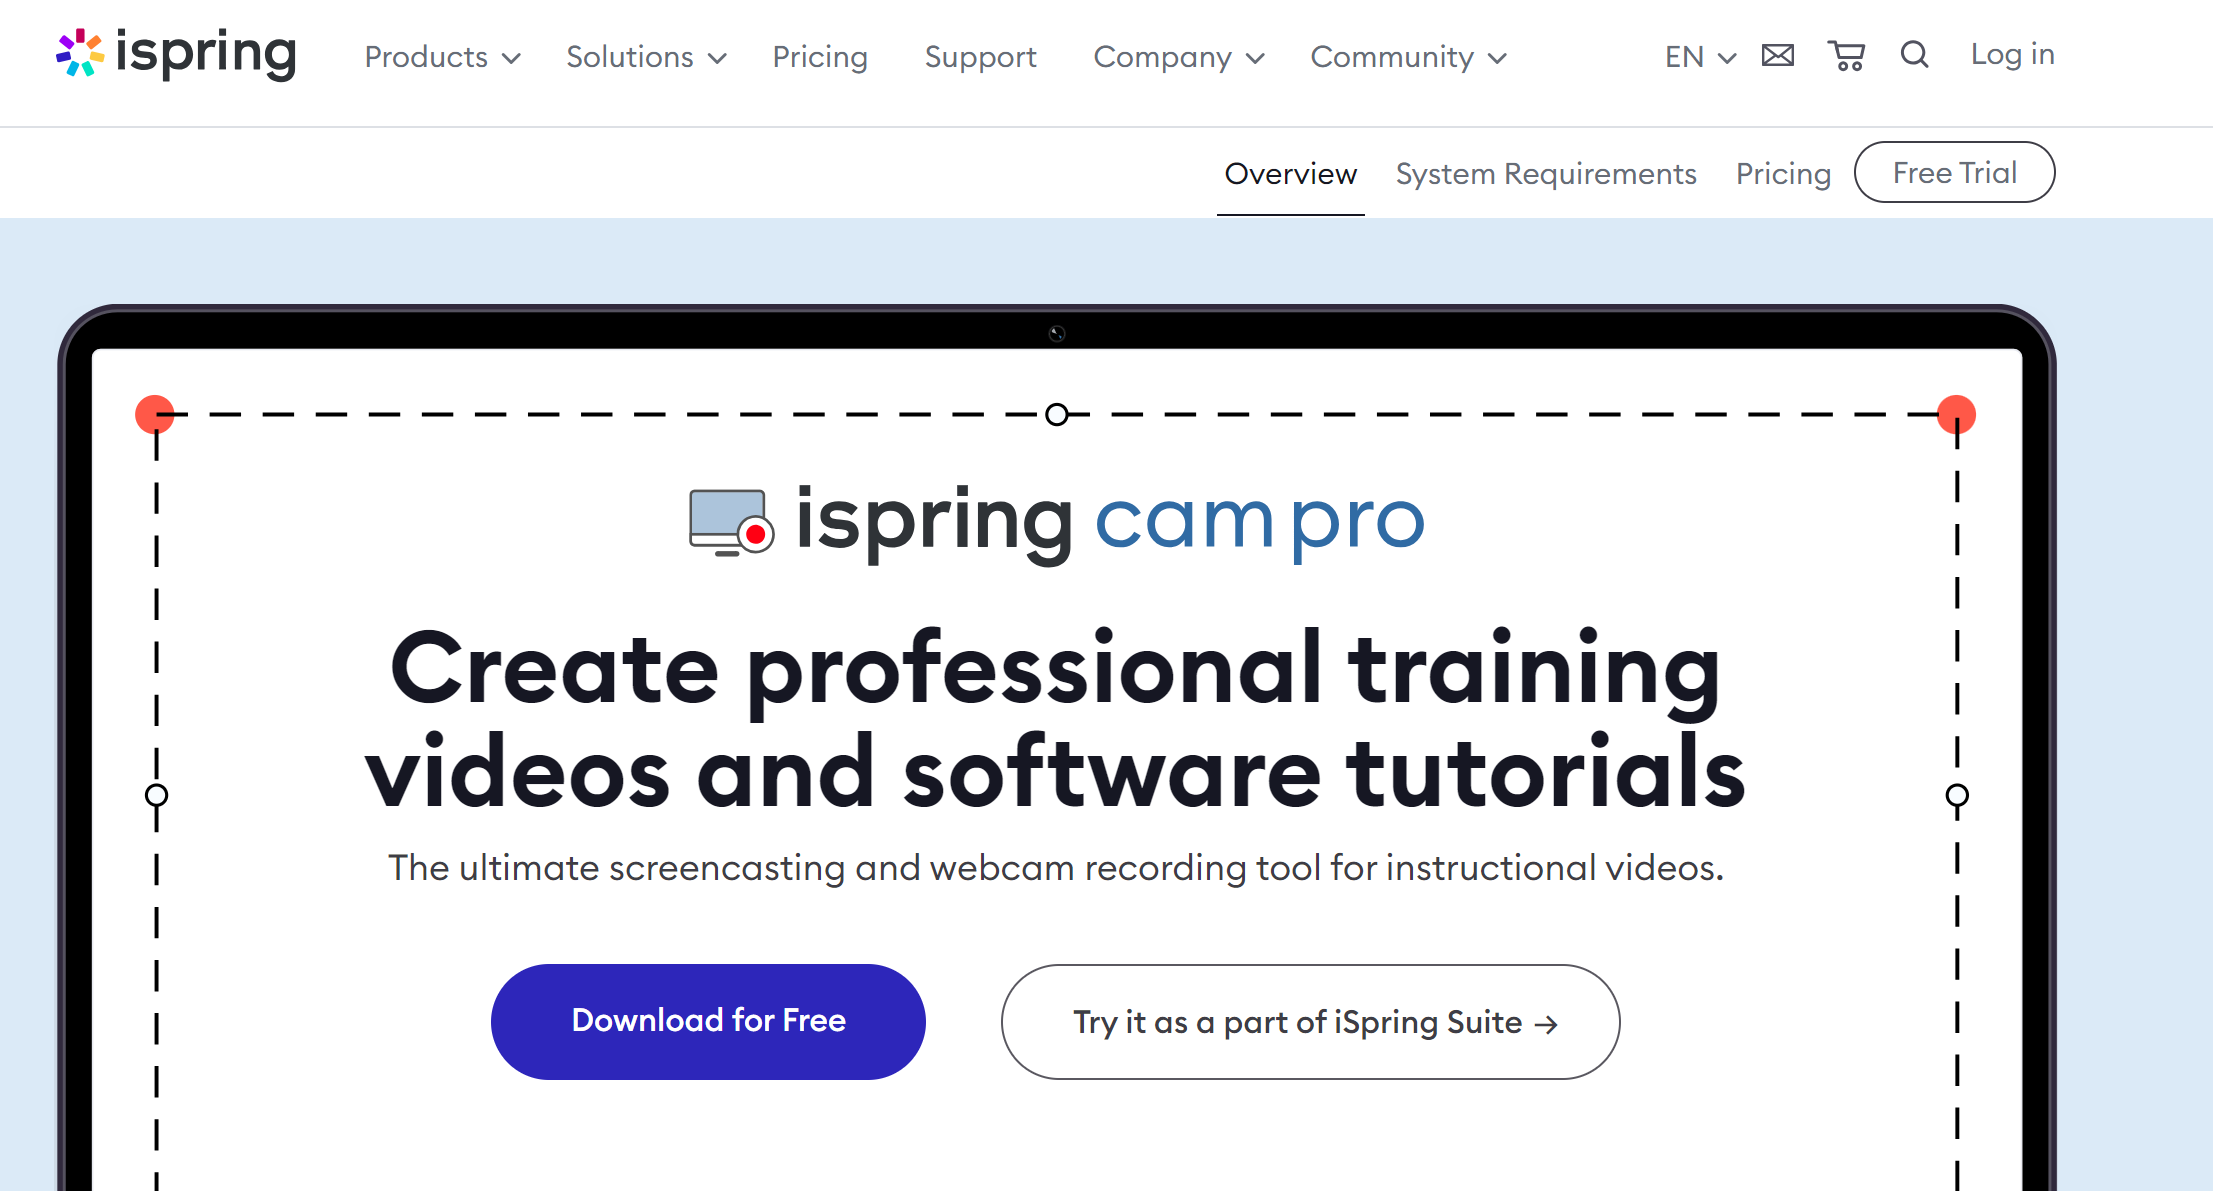The image size is (2213, 1191).
Task: Expand the Solutions dropdown menu
Action: point(646,57)
